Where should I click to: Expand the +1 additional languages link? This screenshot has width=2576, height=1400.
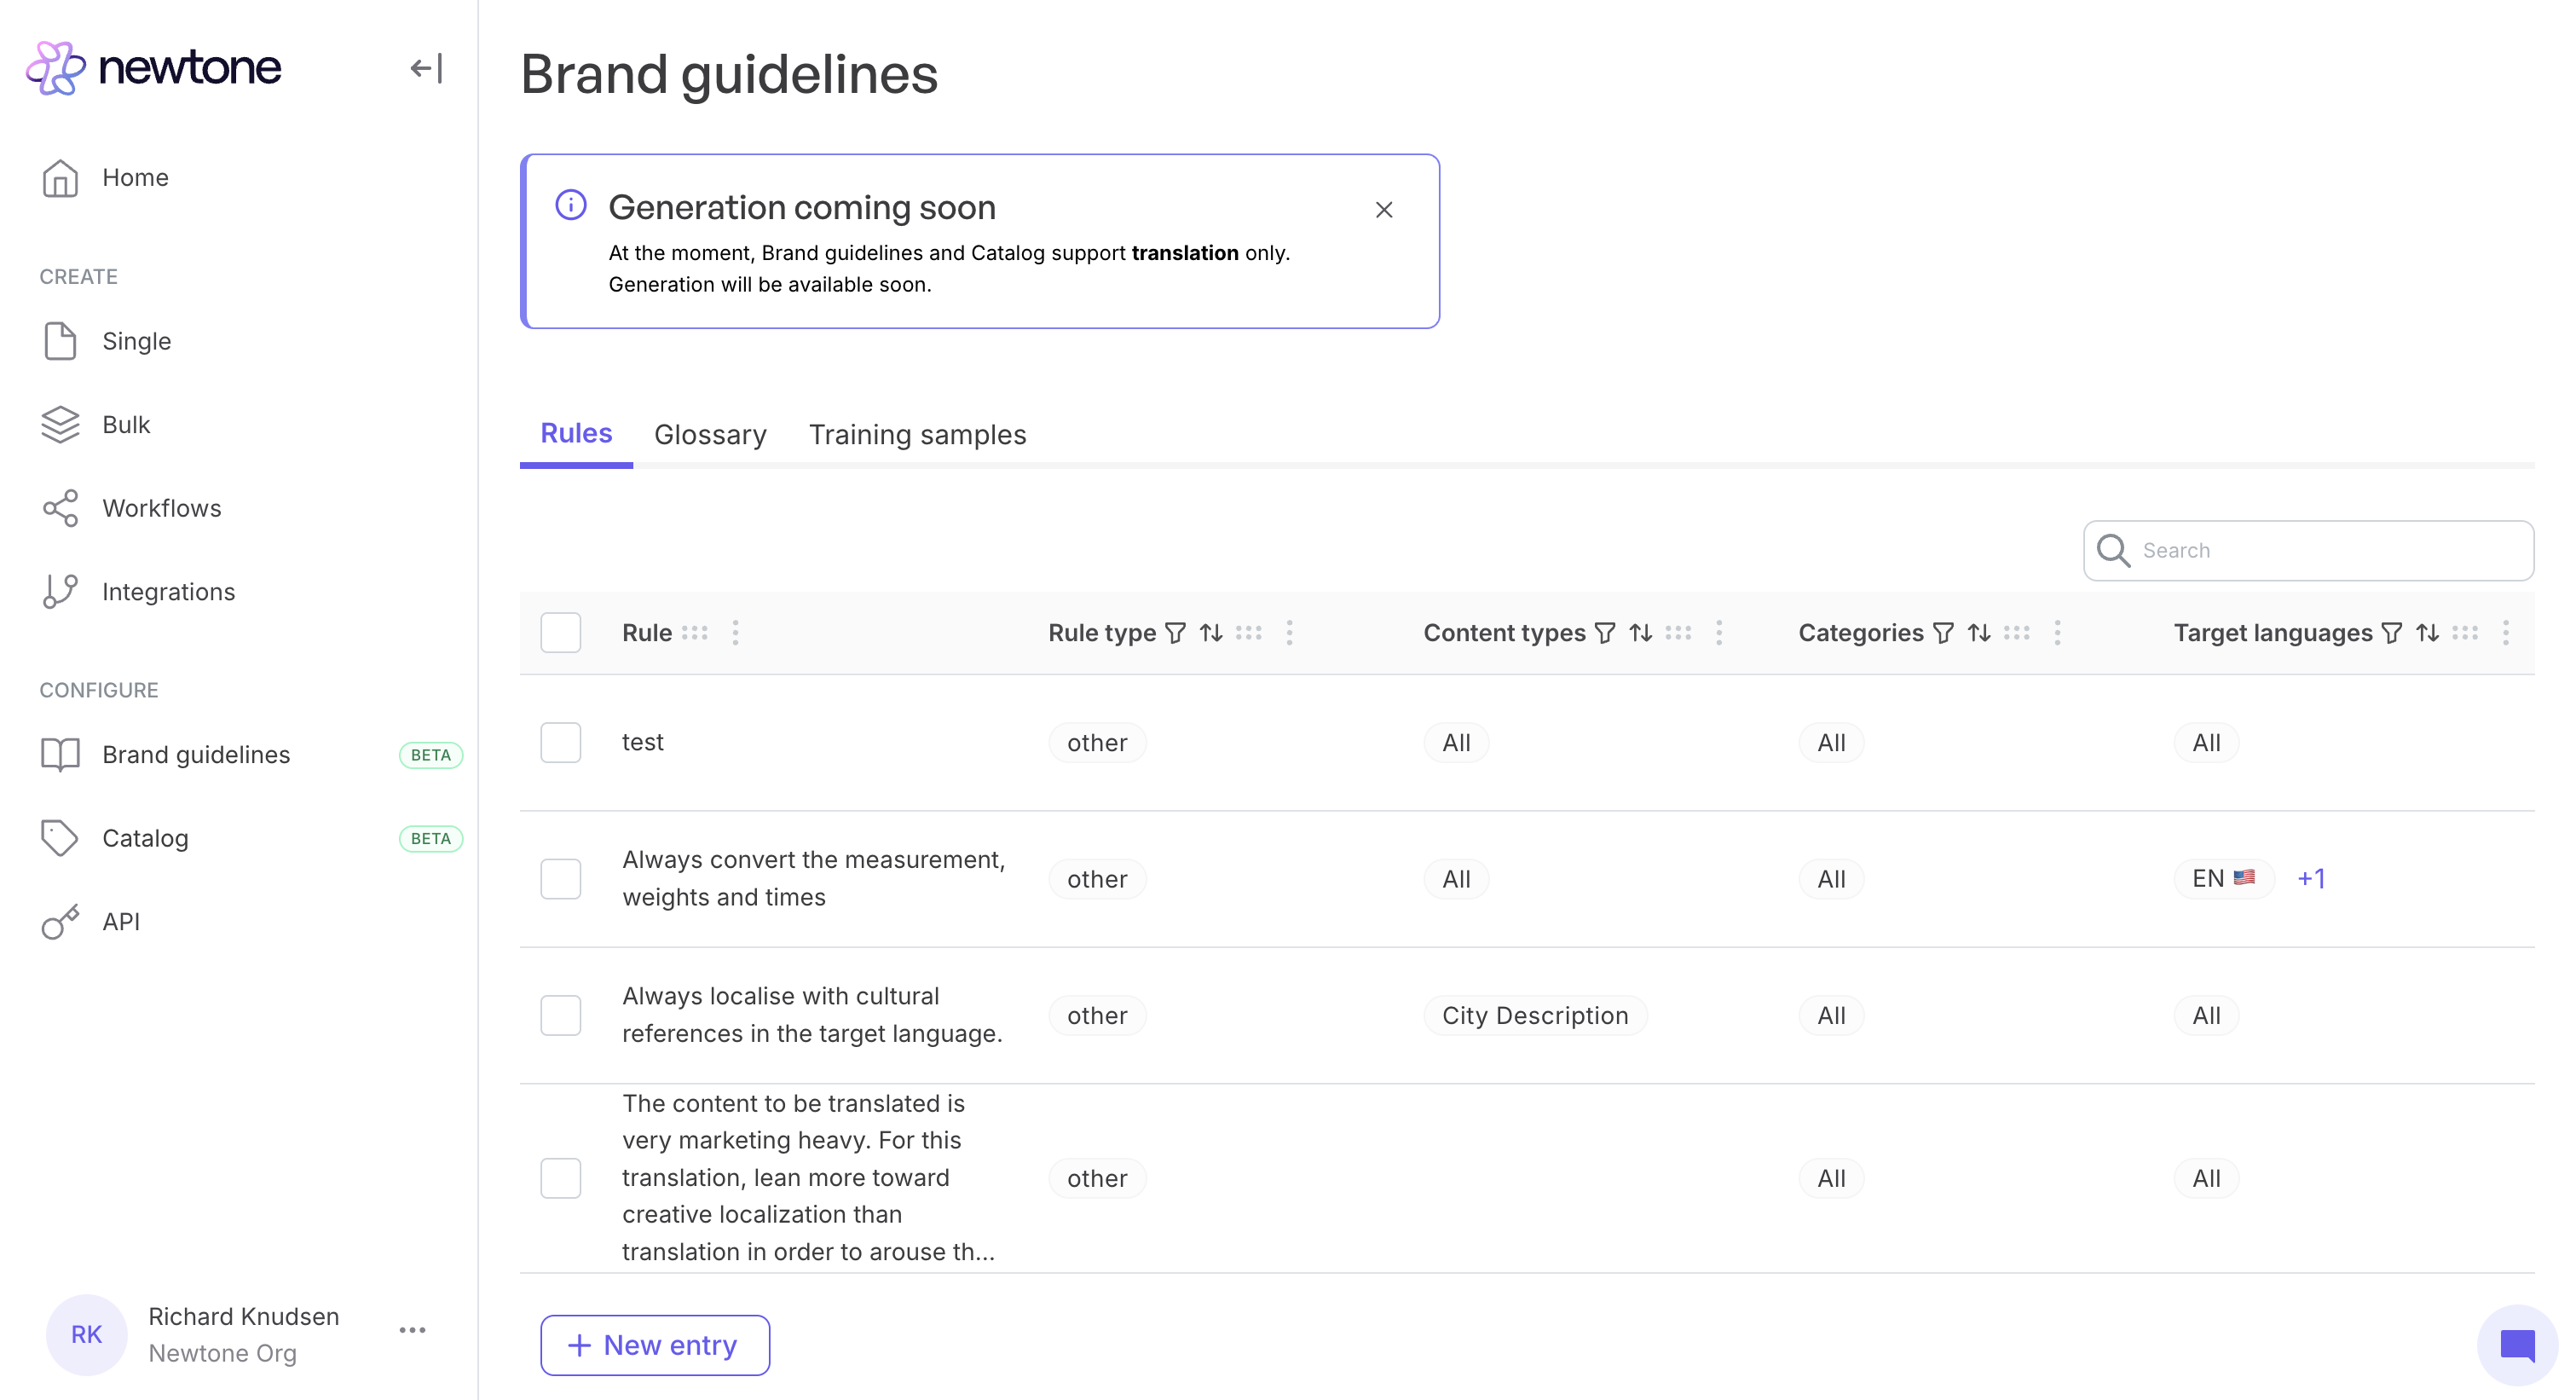point(2311,878)
